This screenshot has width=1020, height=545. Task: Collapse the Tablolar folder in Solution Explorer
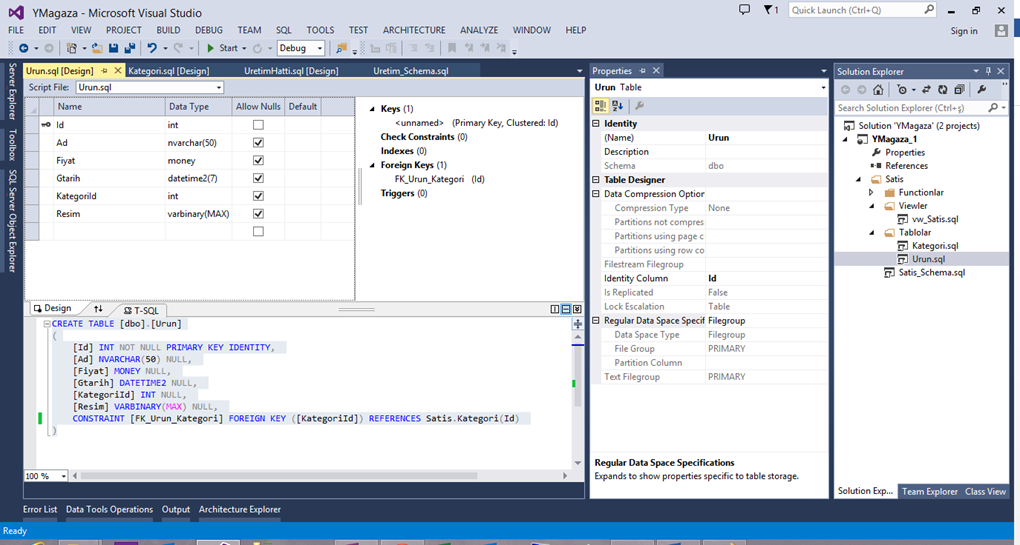click(872, 233)
